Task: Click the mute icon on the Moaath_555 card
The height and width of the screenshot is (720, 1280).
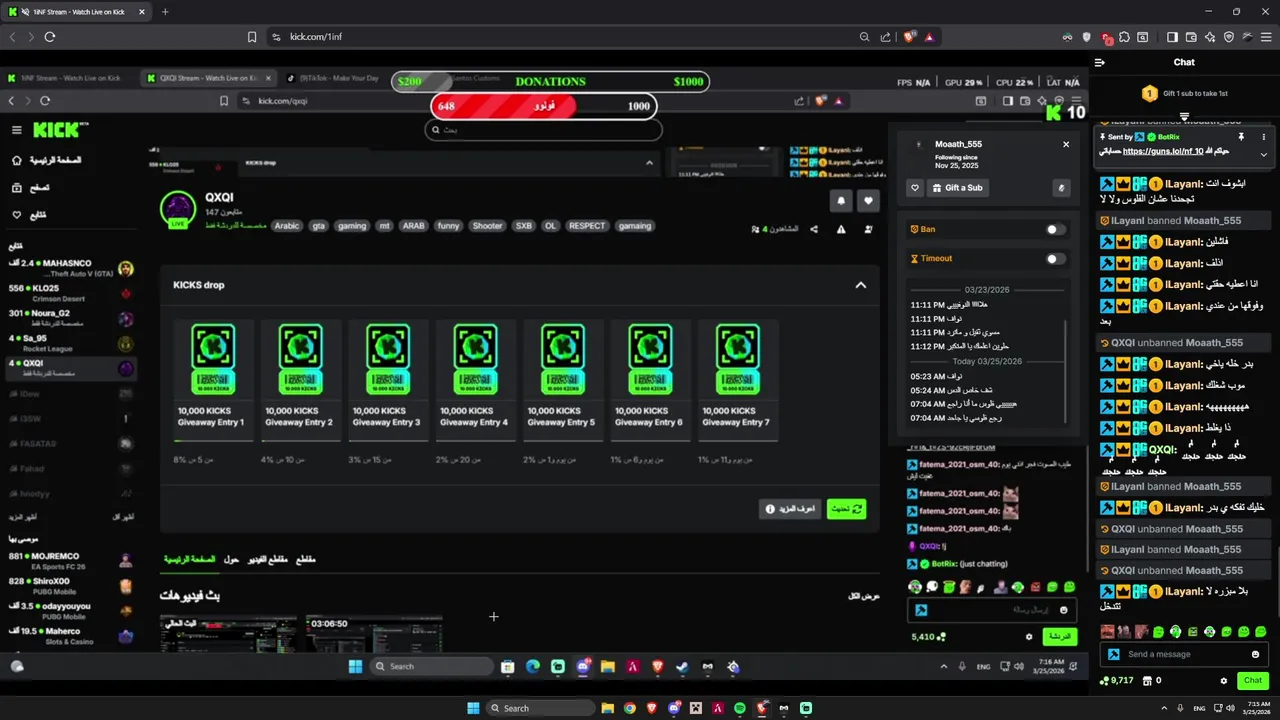Action: coord(1062,187)
